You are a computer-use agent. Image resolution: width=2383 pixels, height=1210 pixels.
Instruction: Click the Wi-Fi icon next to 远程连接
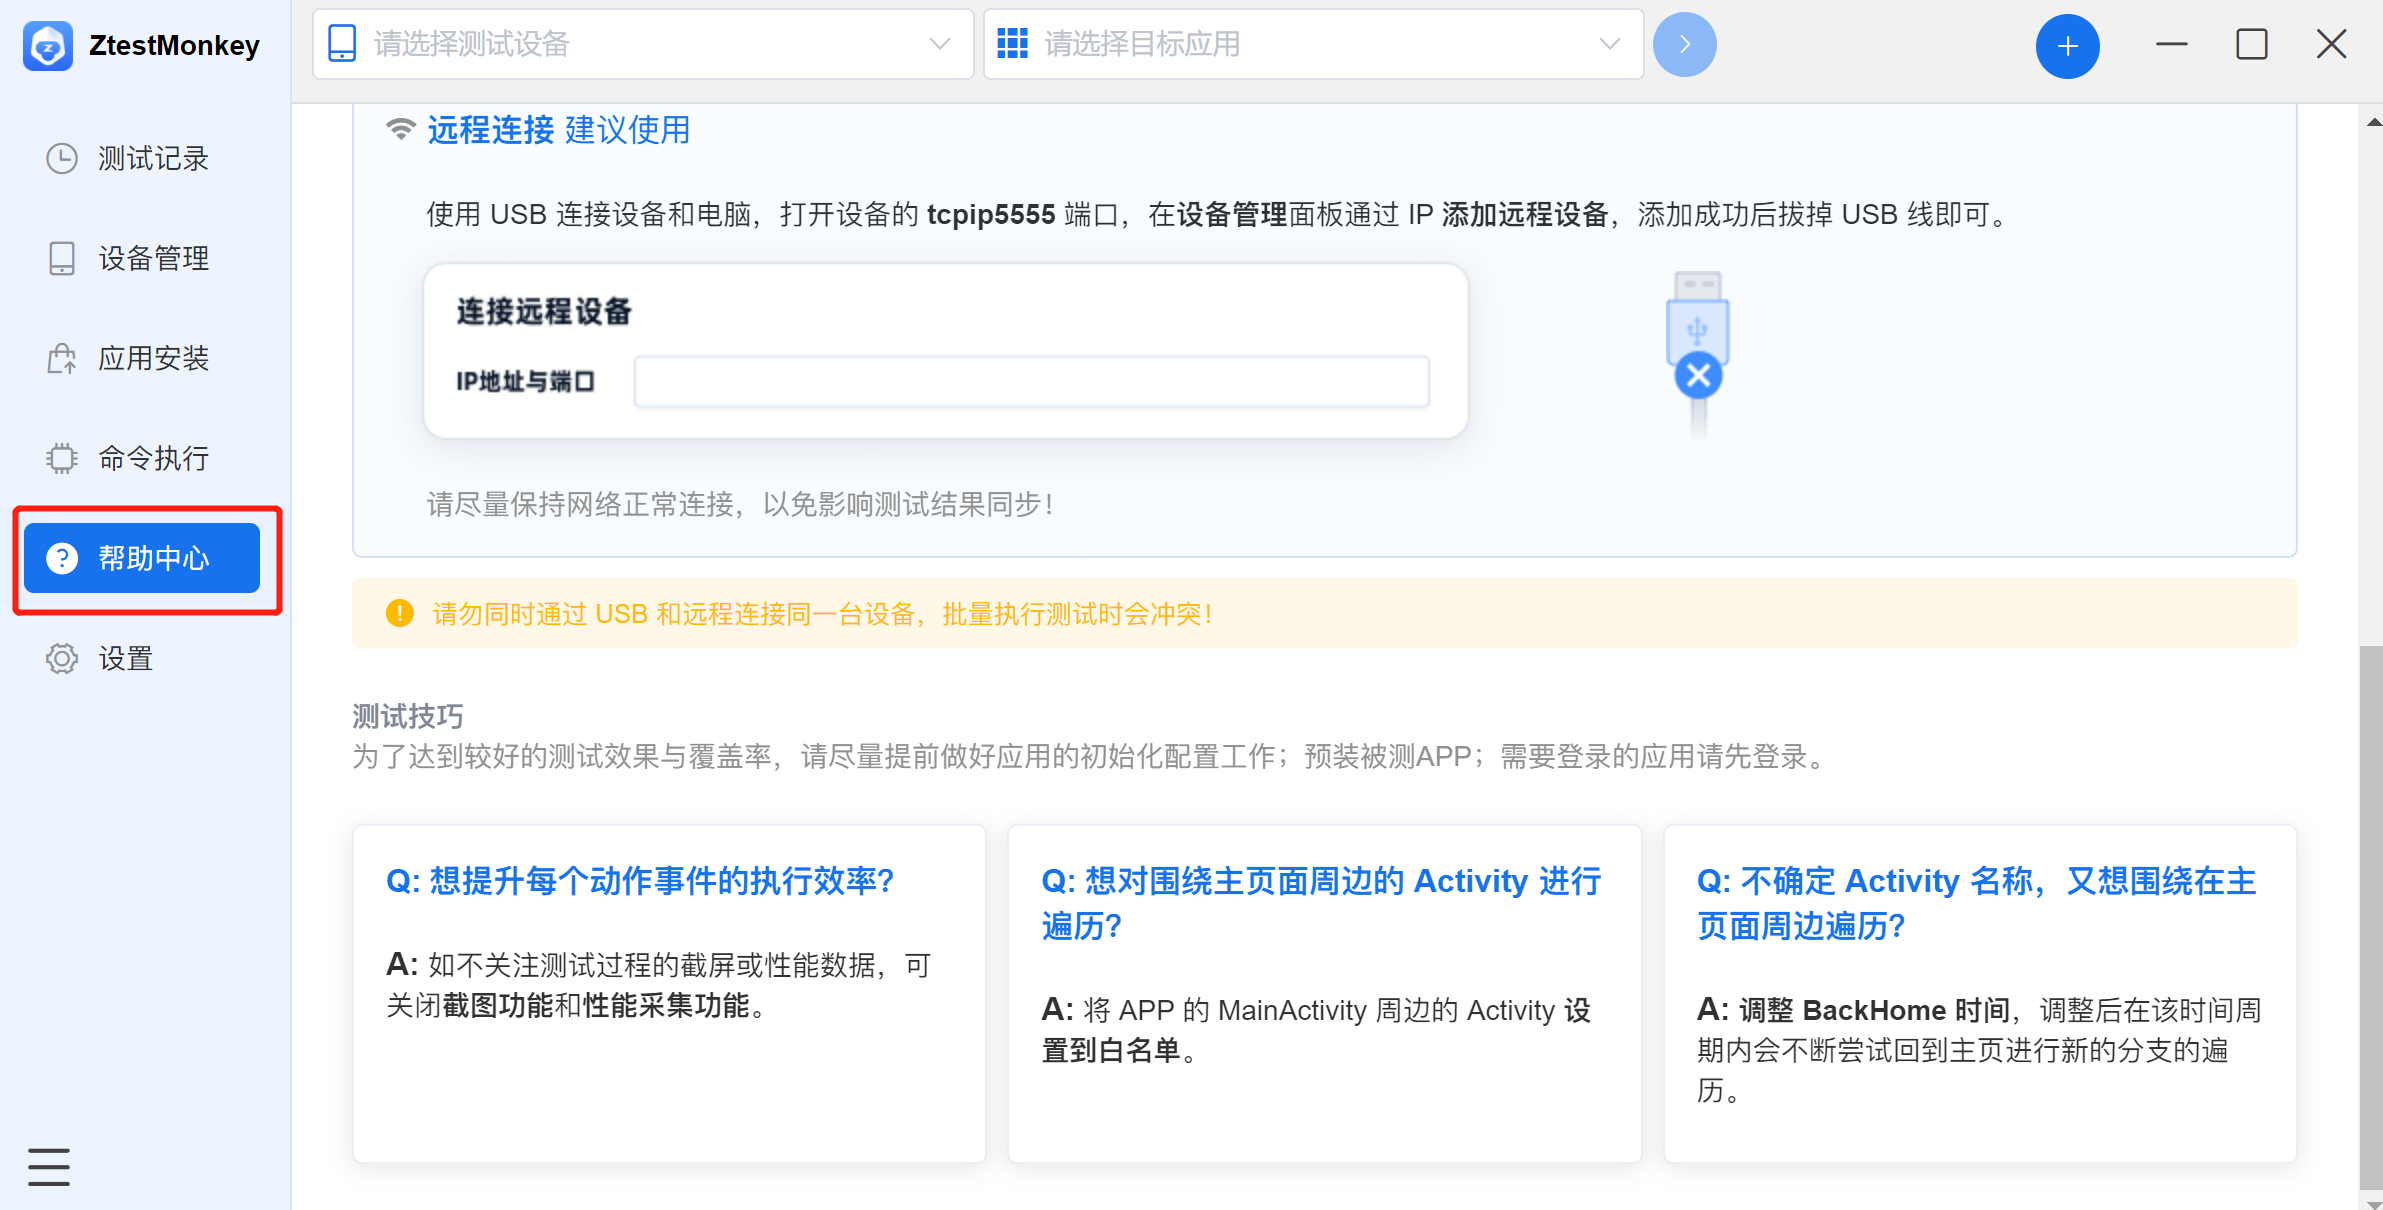point(401,129)
